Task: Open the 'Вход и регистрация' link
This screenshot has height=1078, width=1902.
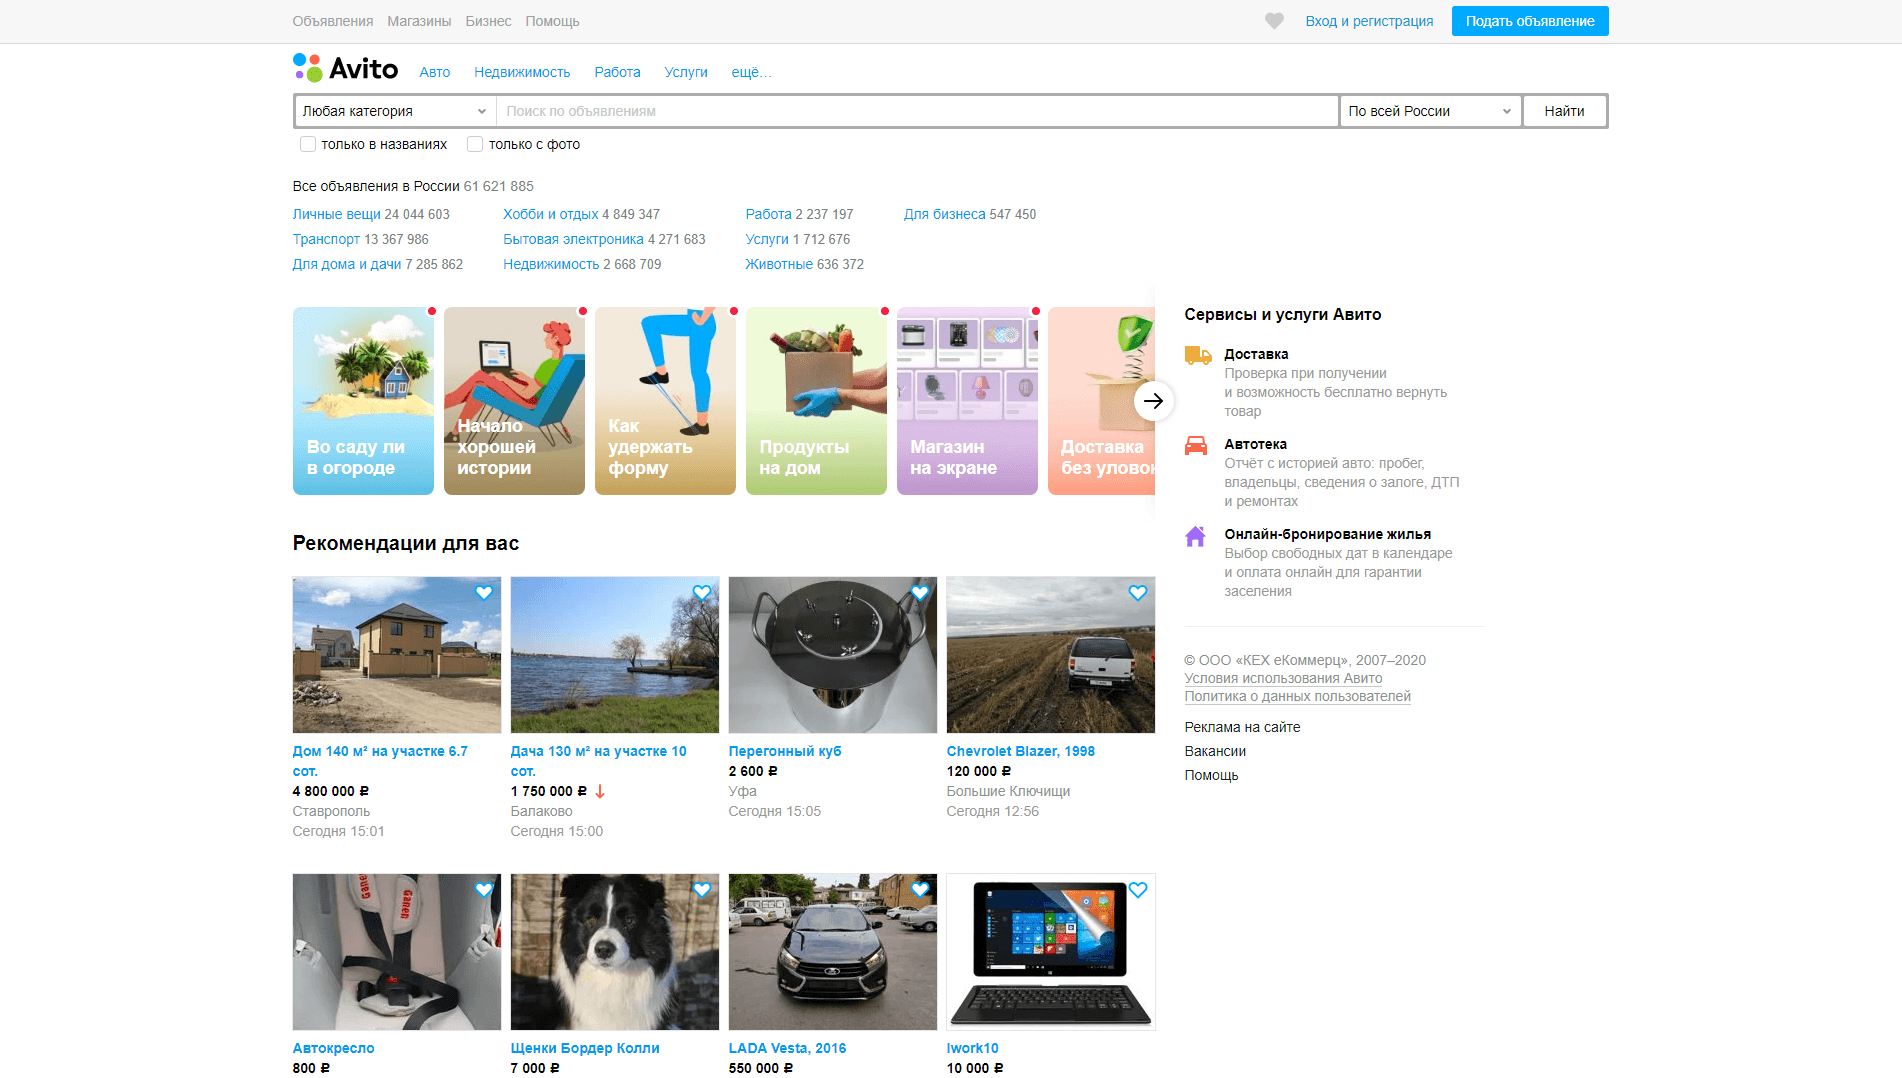Action: pos(1369,21)
